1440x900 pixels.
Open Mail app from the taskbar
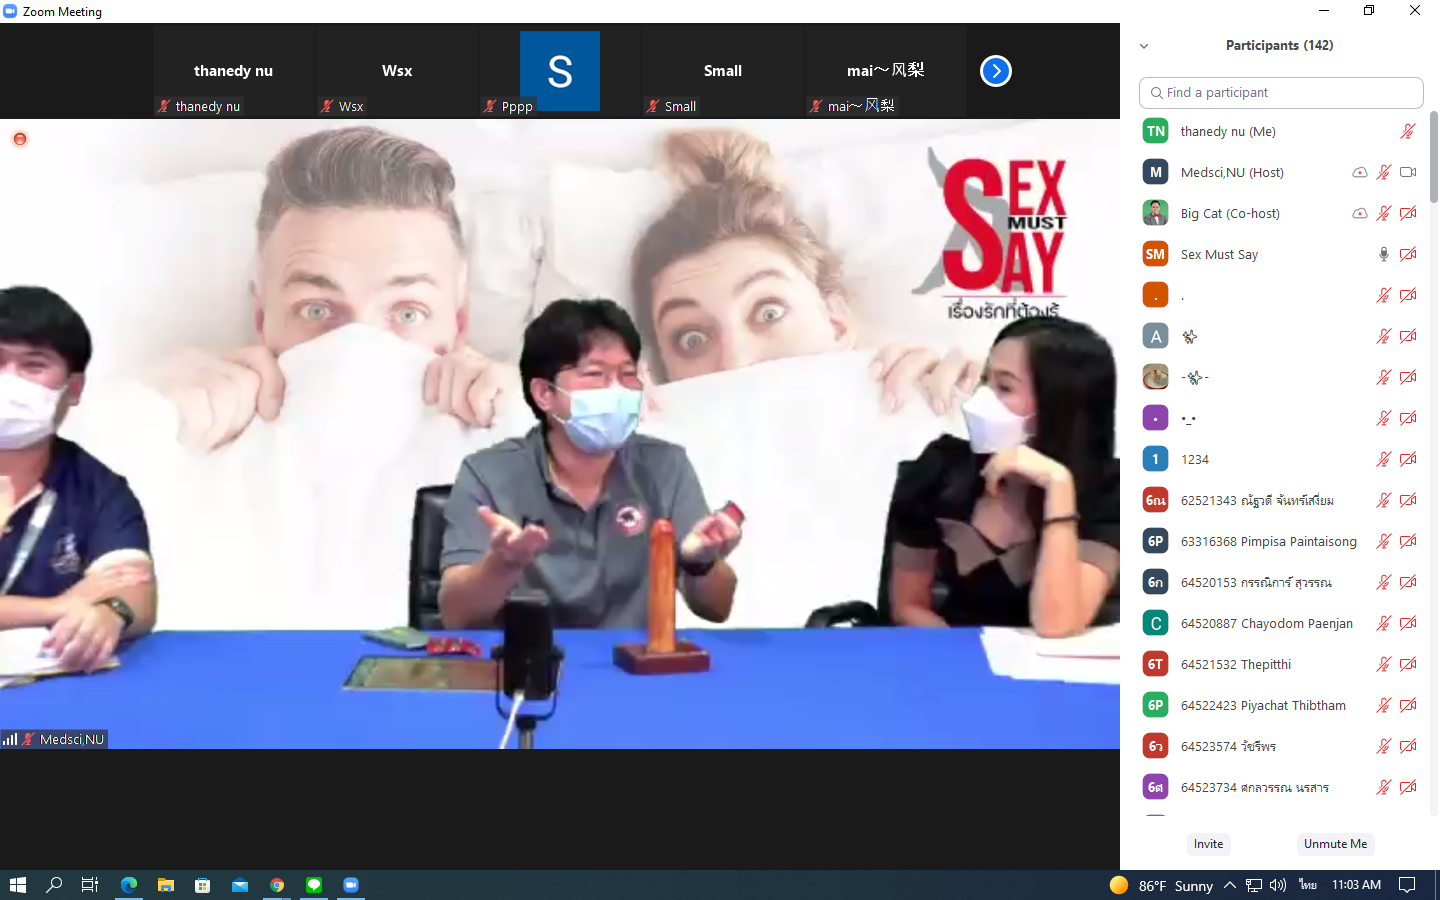tap(240, 885)
